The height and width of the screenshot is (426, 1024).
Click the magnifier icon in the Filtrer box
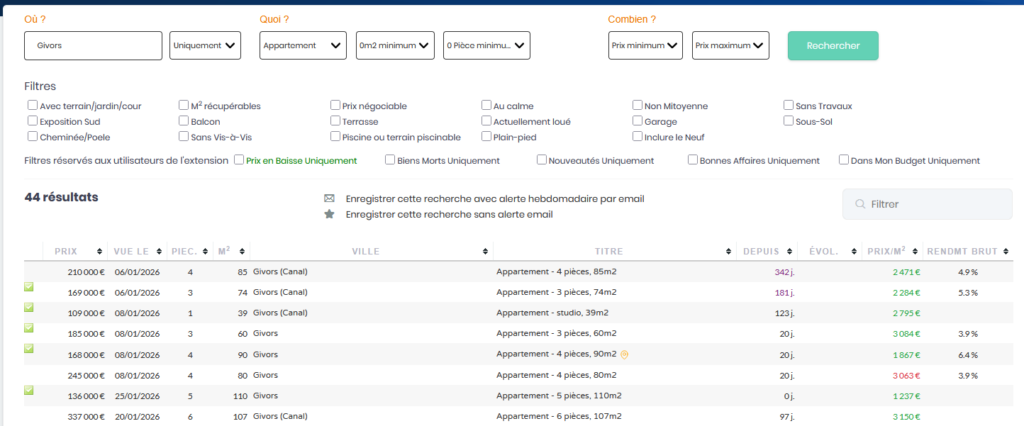(859, 204)
